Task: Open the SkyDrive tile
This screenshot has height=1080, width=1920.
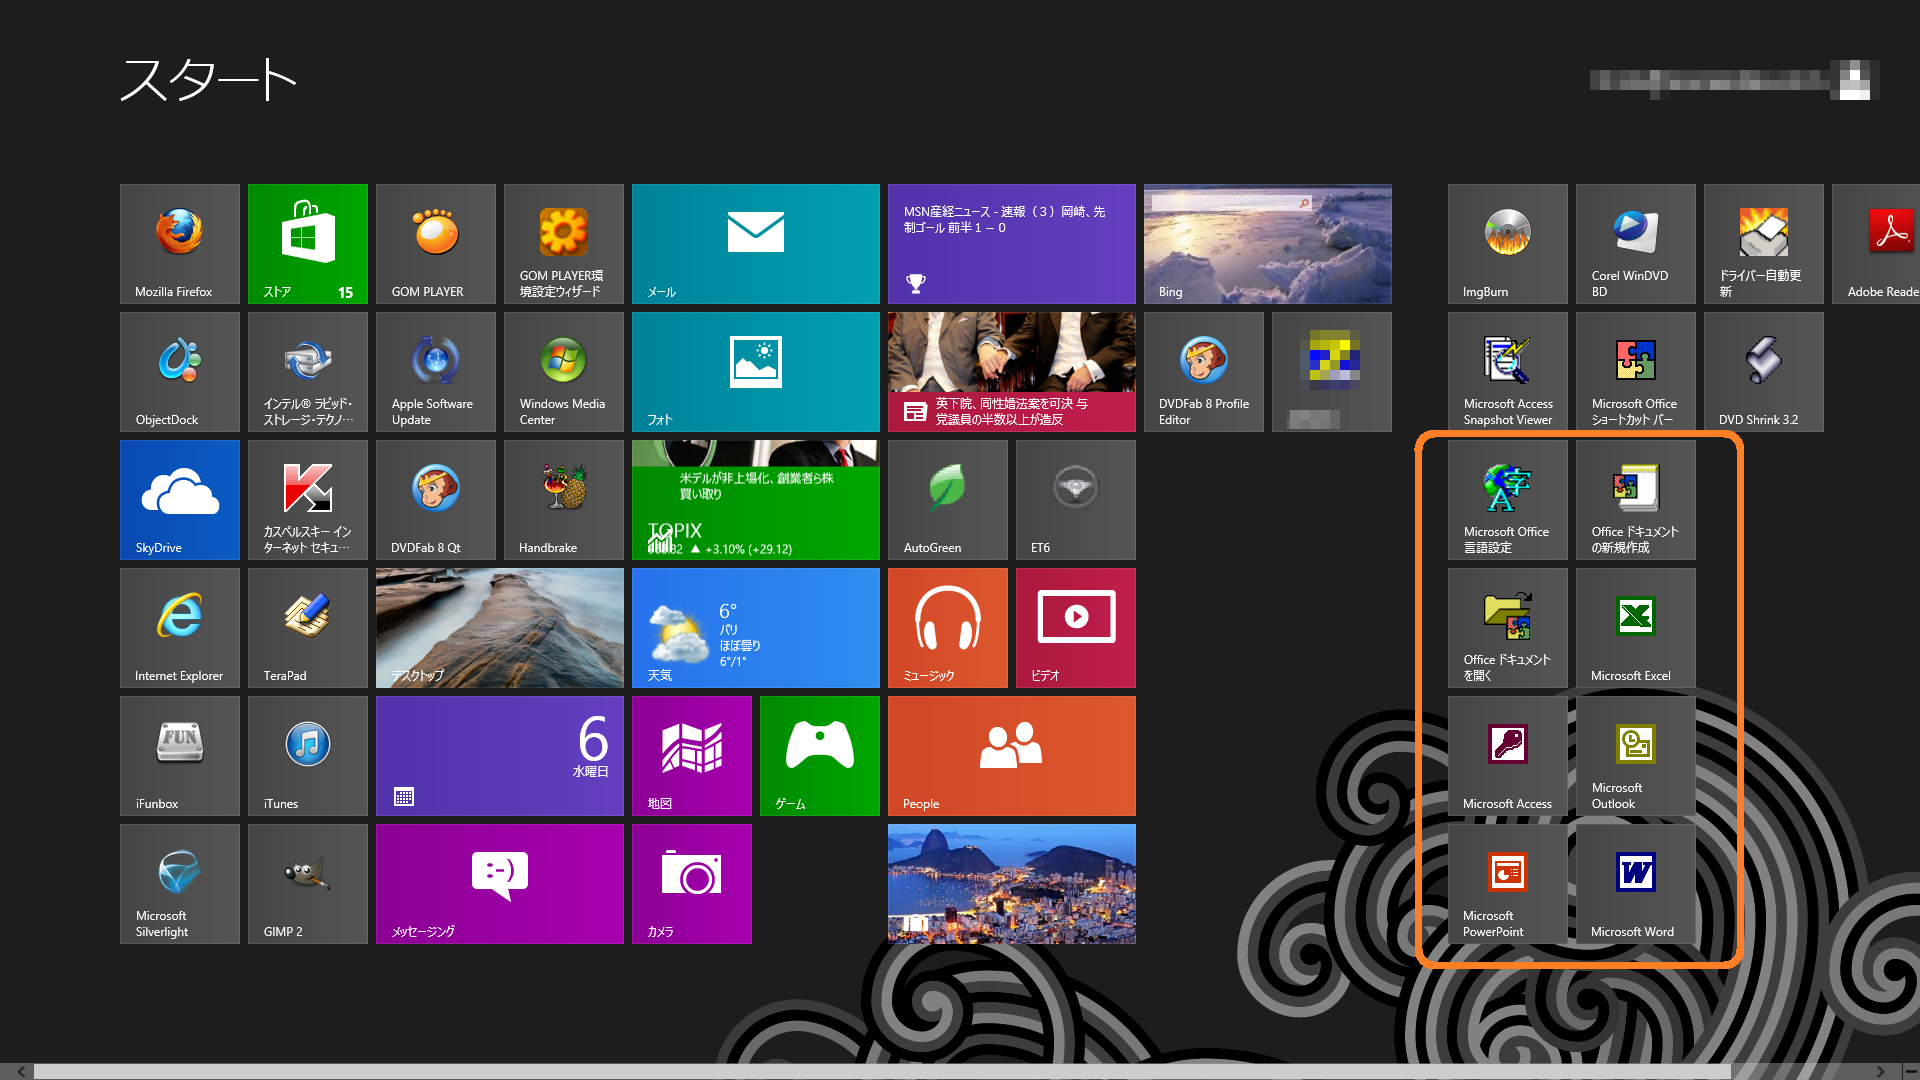Action: pos(180,499)
